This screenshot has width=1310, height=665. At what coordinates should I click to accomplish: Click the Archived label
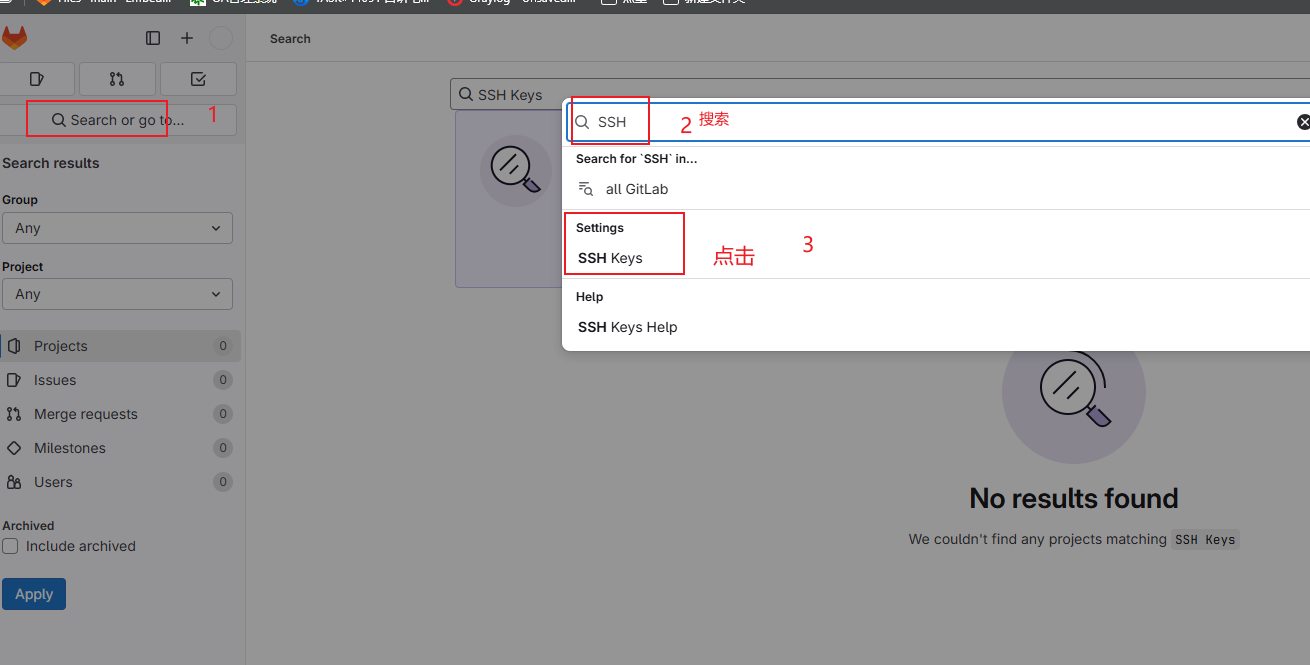click(x=28, y=525)
